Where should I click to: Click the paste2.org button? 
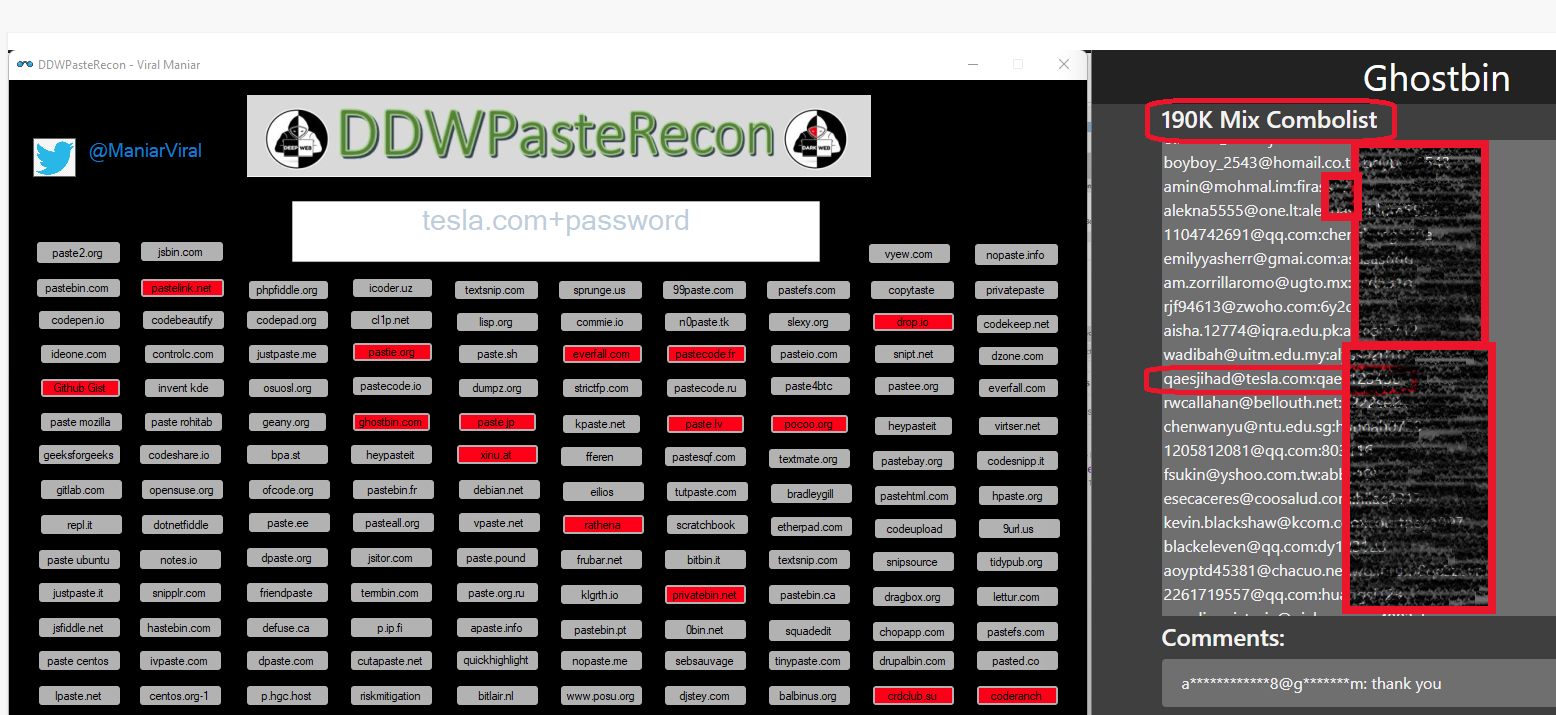point(77,252)
